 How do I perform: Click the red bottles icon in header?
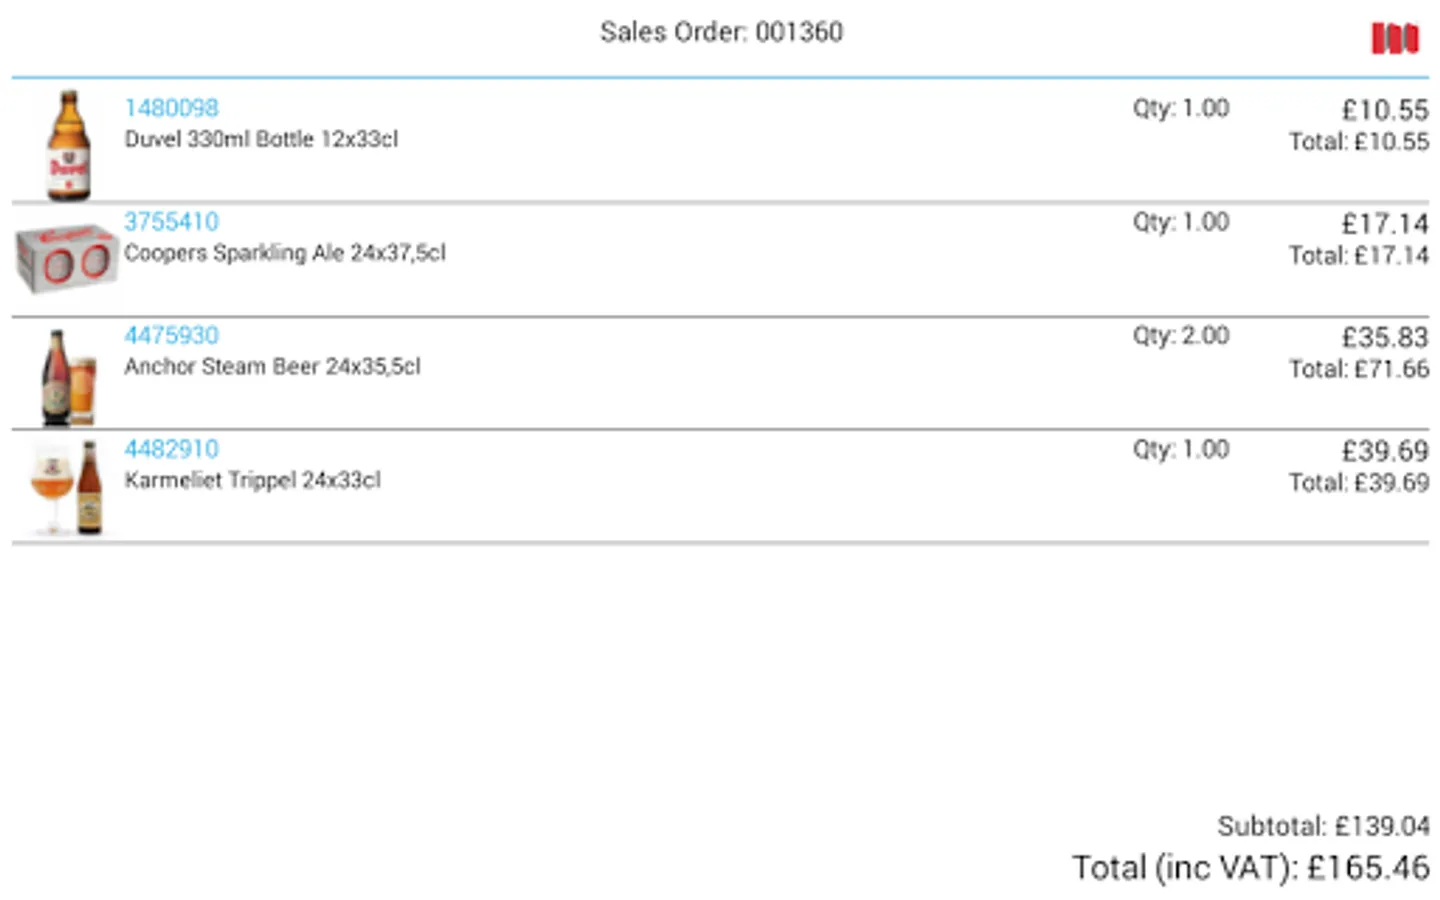1395,38
